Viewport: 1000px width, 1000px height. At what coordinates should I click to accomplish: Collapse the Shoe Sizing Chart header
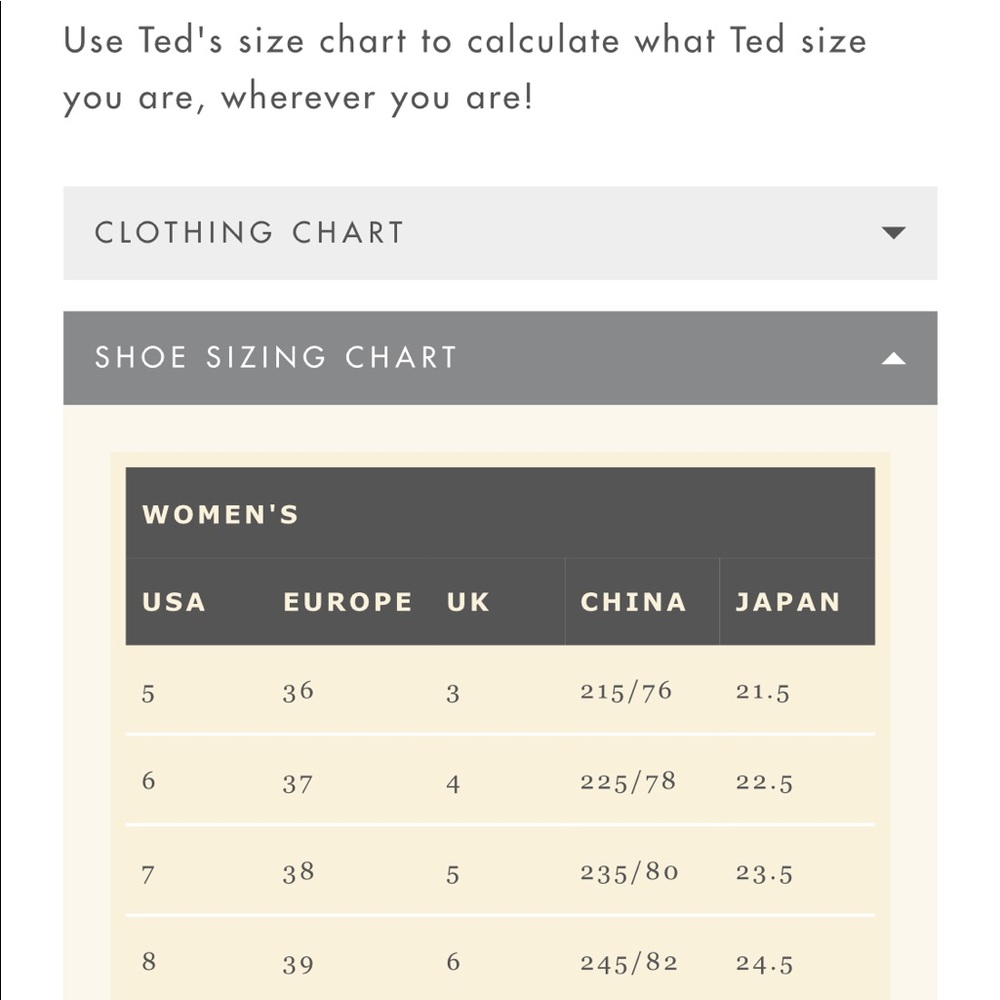click(x=500, y=358)
